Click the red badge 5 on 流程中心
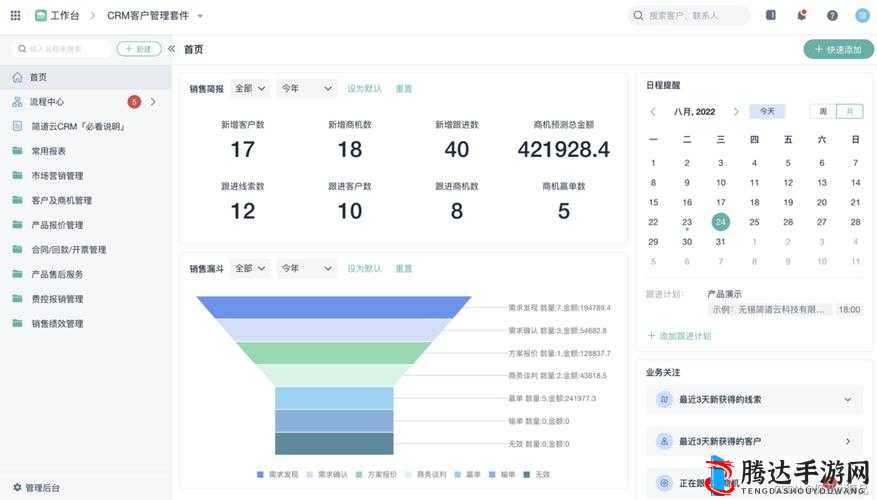 pyautogui.click(x=134, y=102)
